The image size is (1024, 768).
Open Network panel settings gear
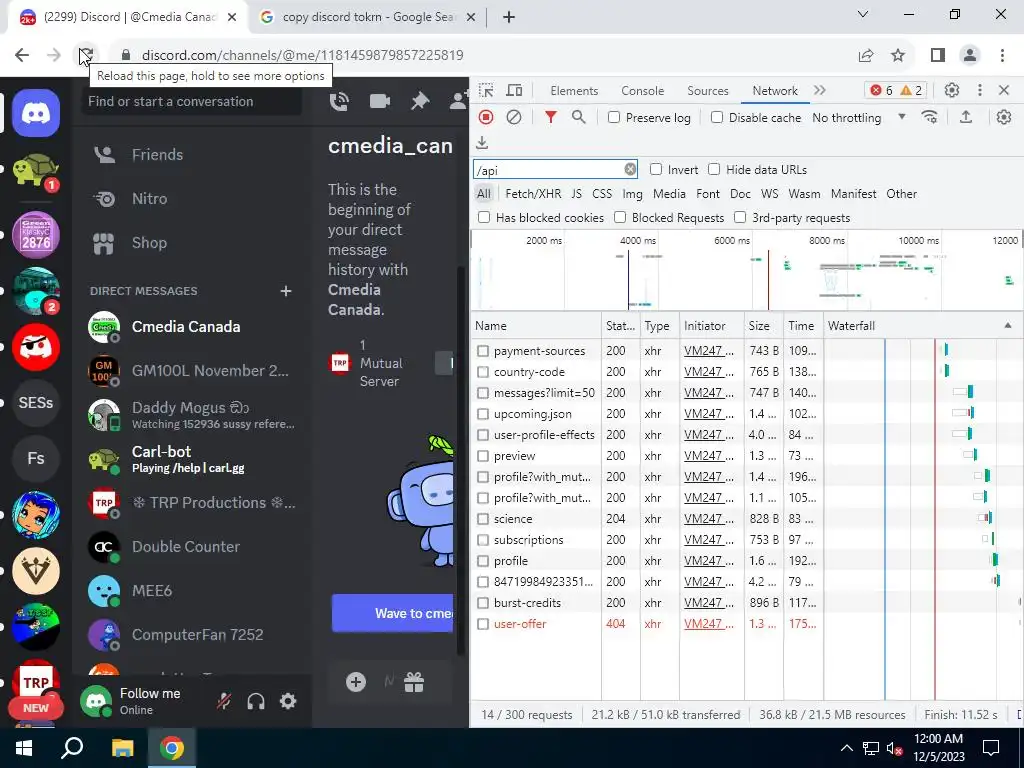pos(1004,117)
